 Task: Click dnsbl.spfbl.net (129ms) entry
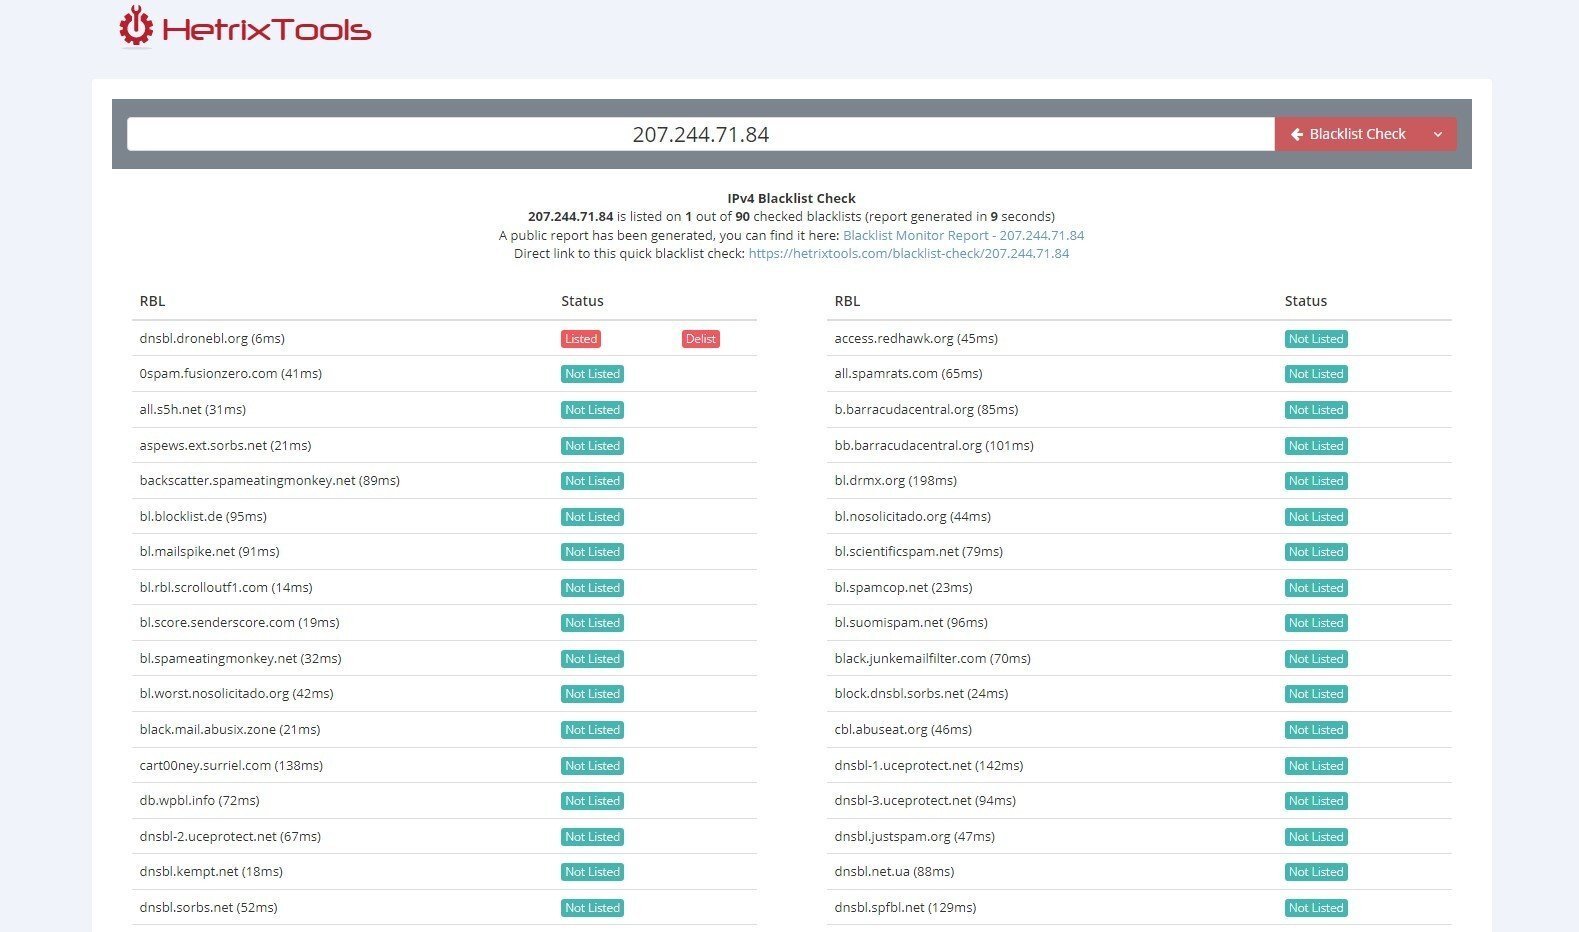click(x=905, y=907)
